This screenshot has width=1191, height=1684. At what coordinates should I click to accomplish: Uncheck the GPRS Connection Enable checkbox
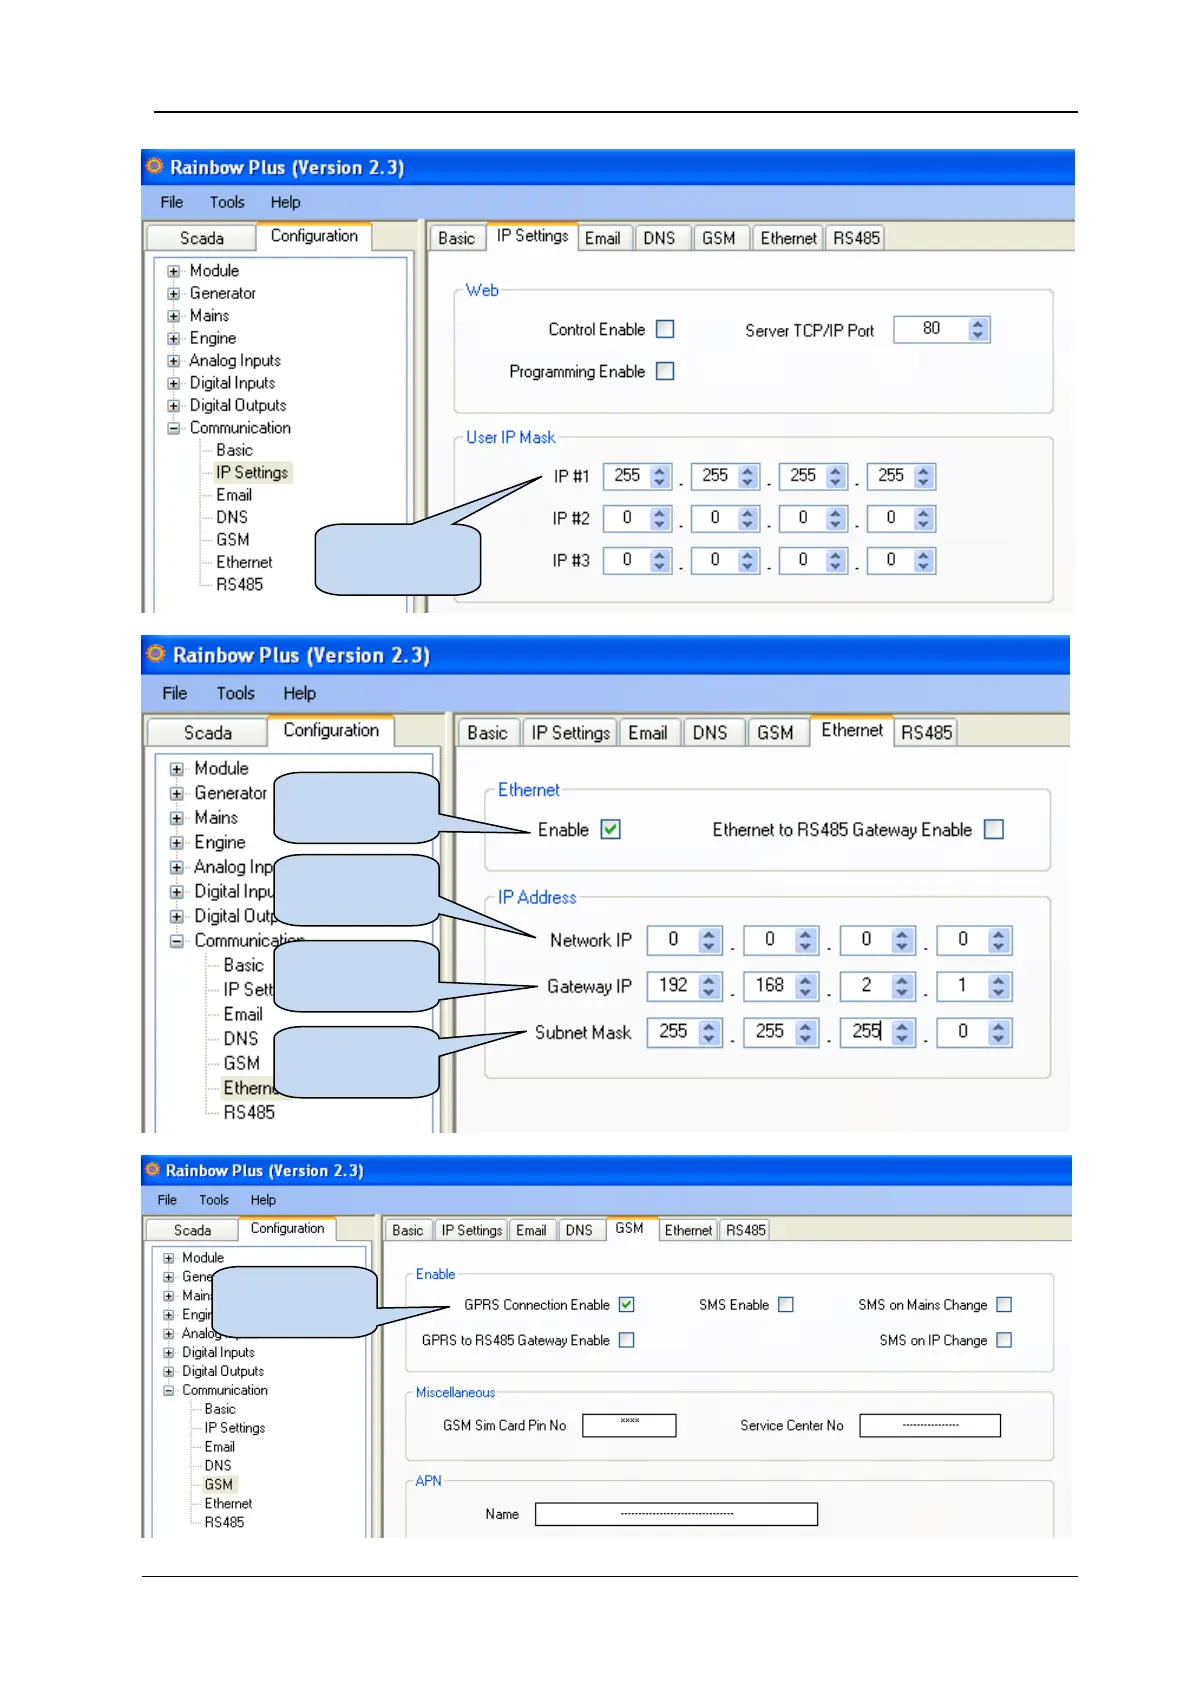click(x=627, y=1304)
